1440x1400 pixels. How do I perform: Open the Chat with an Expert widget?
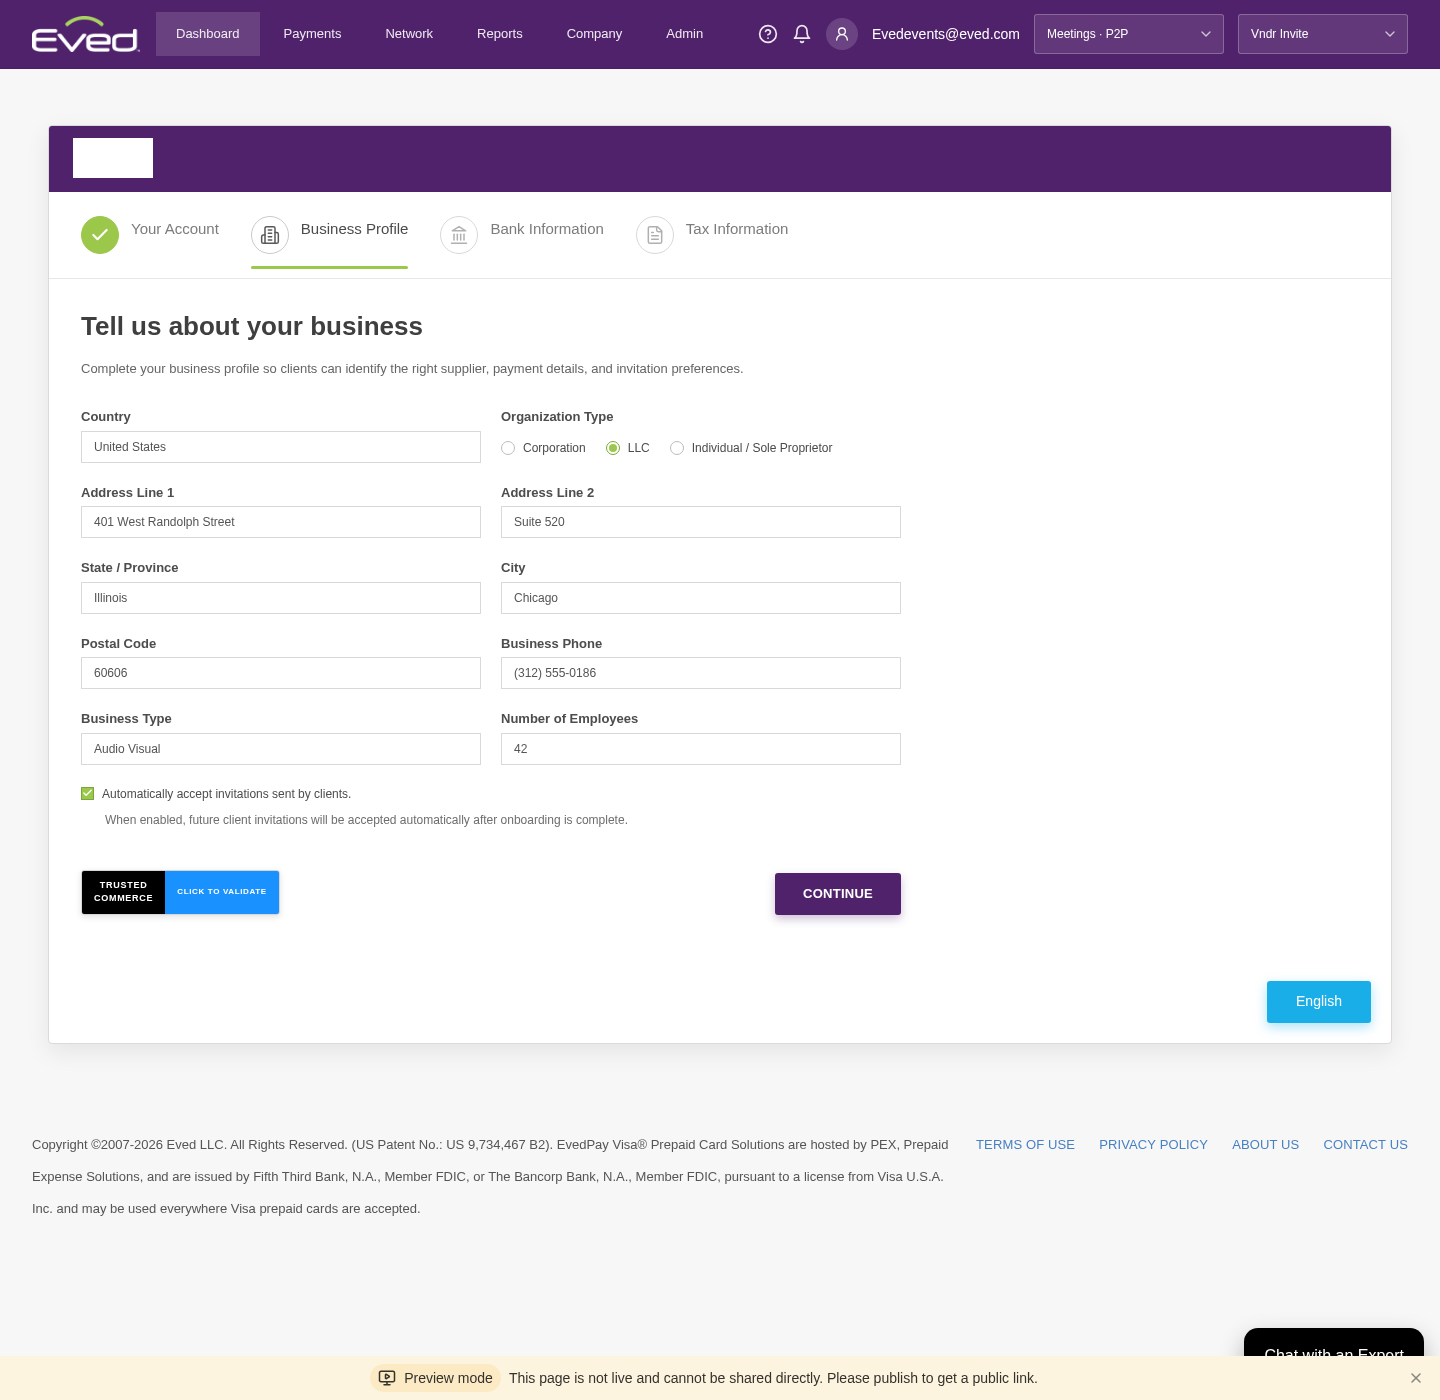pyautogui.click(x=1334, y=1343)
